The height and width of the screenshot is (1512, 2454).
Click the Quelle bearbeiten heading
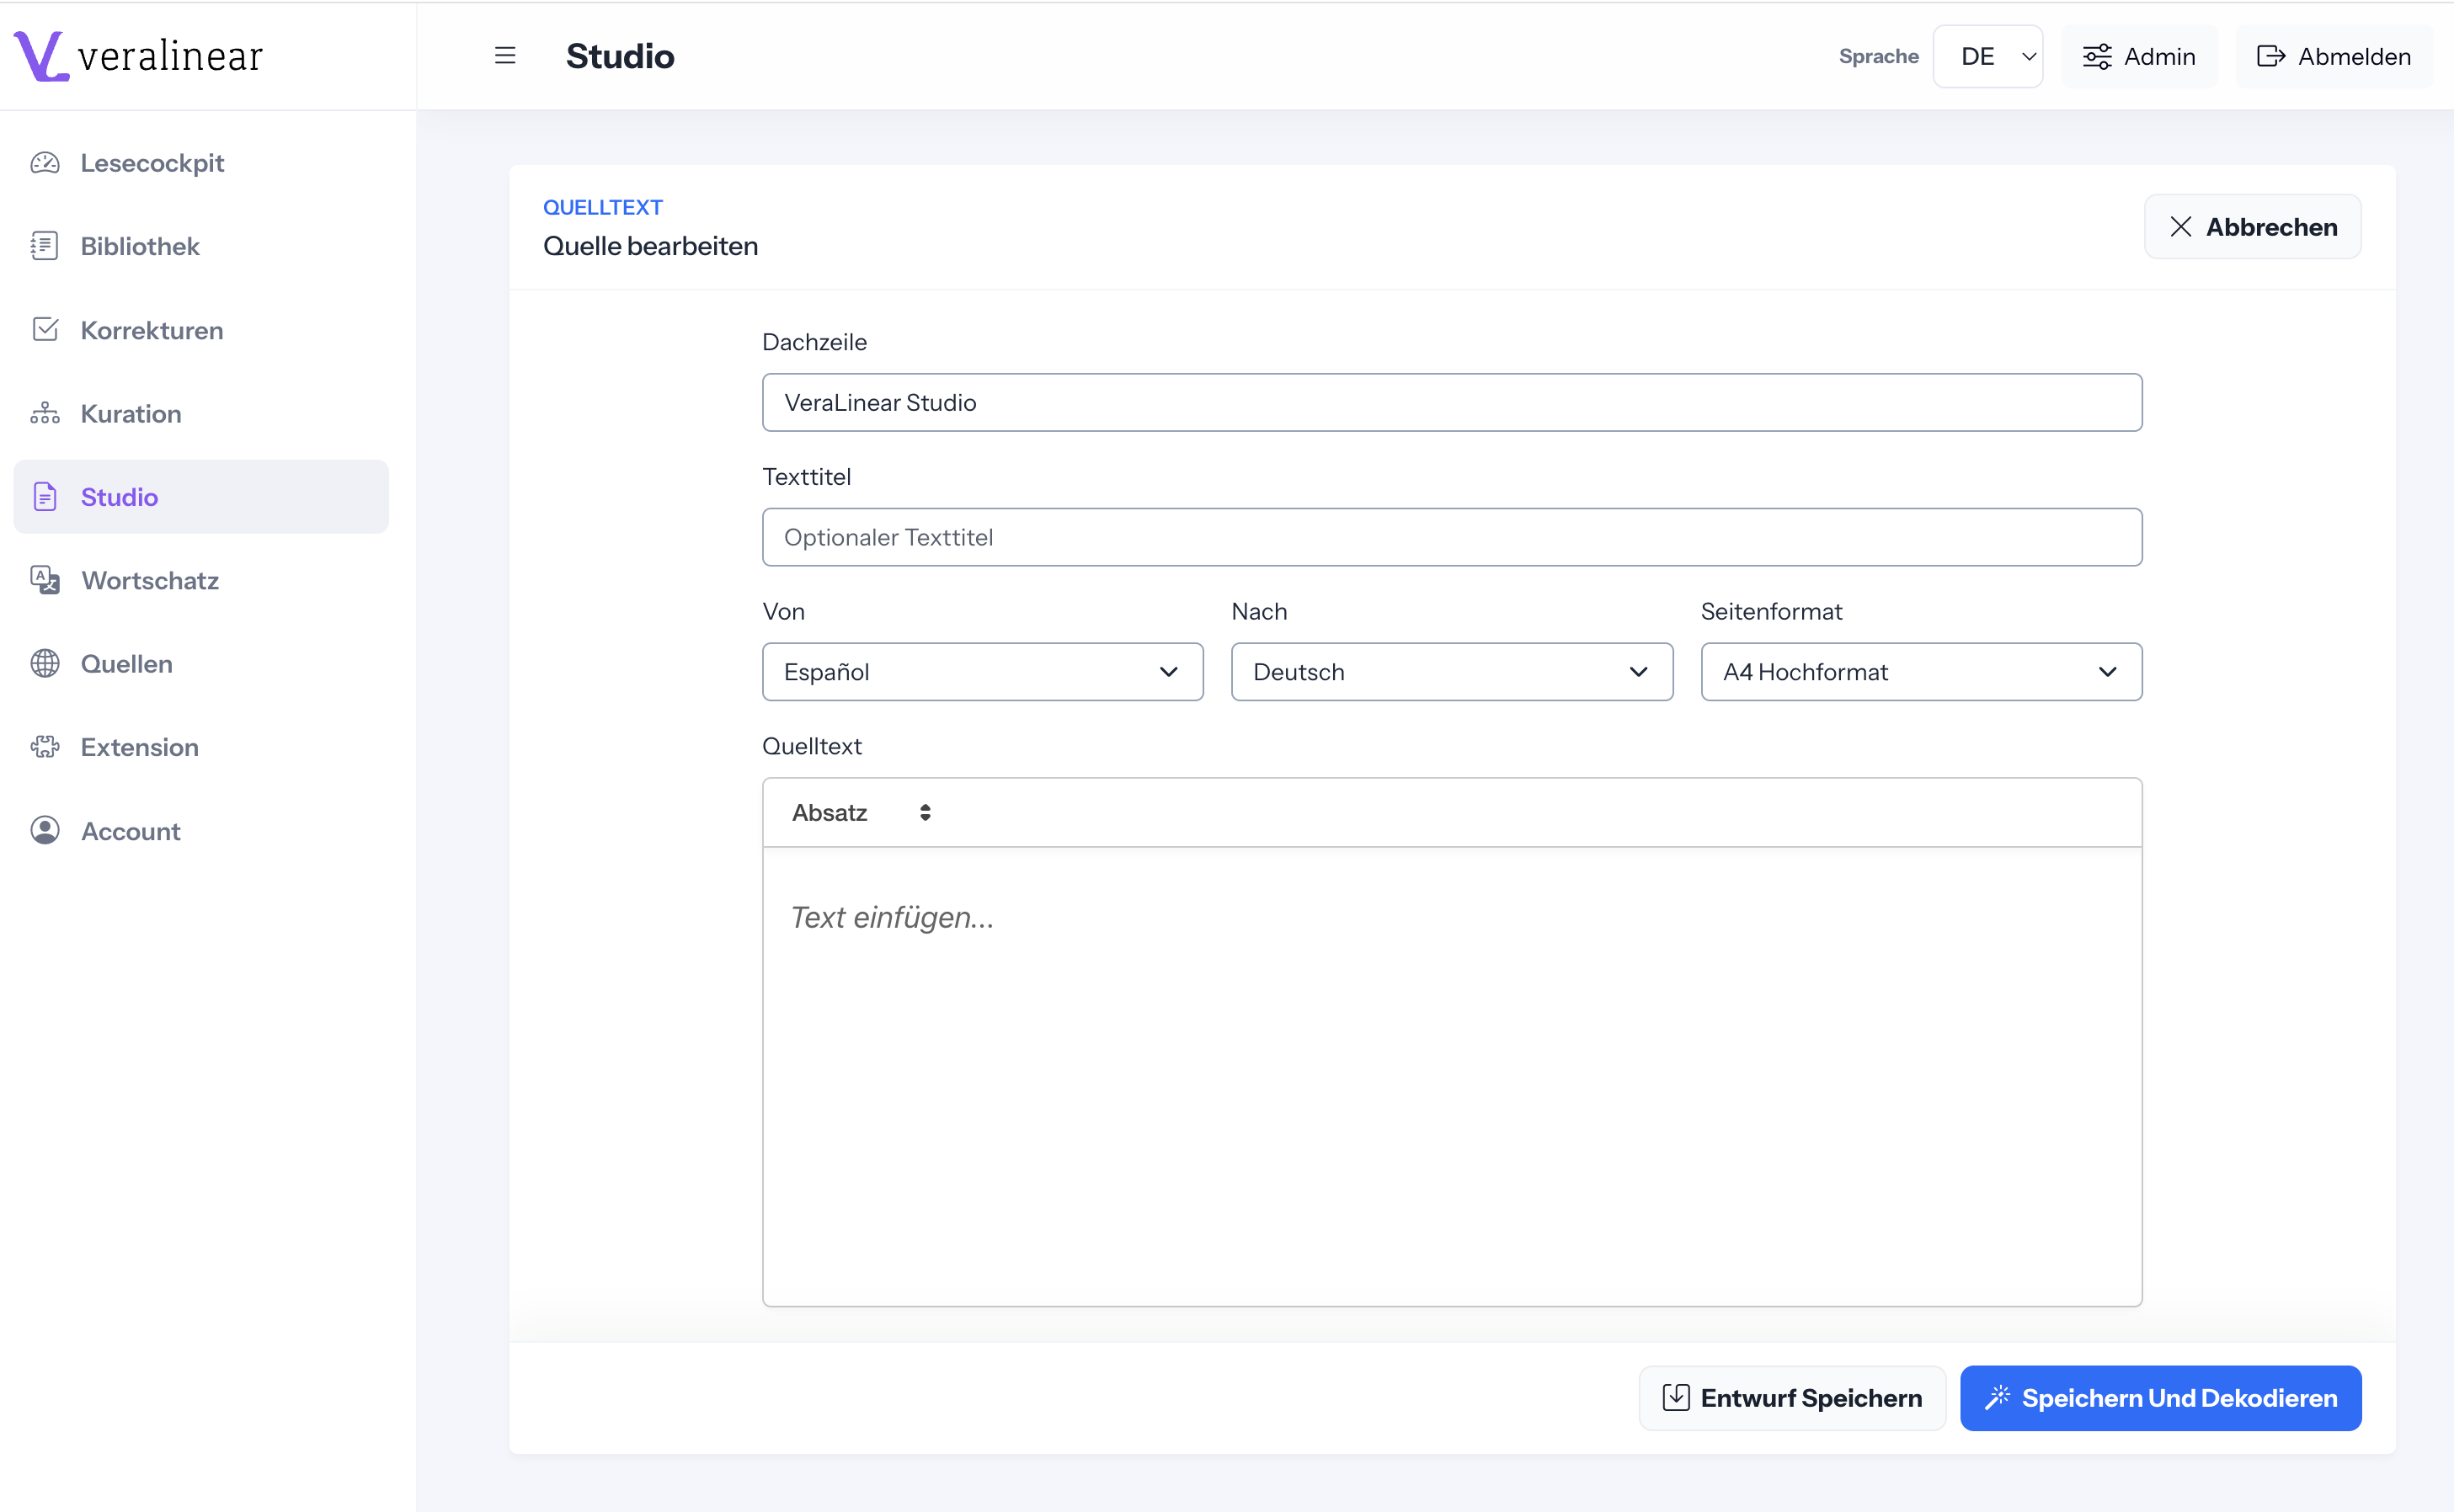650,246
